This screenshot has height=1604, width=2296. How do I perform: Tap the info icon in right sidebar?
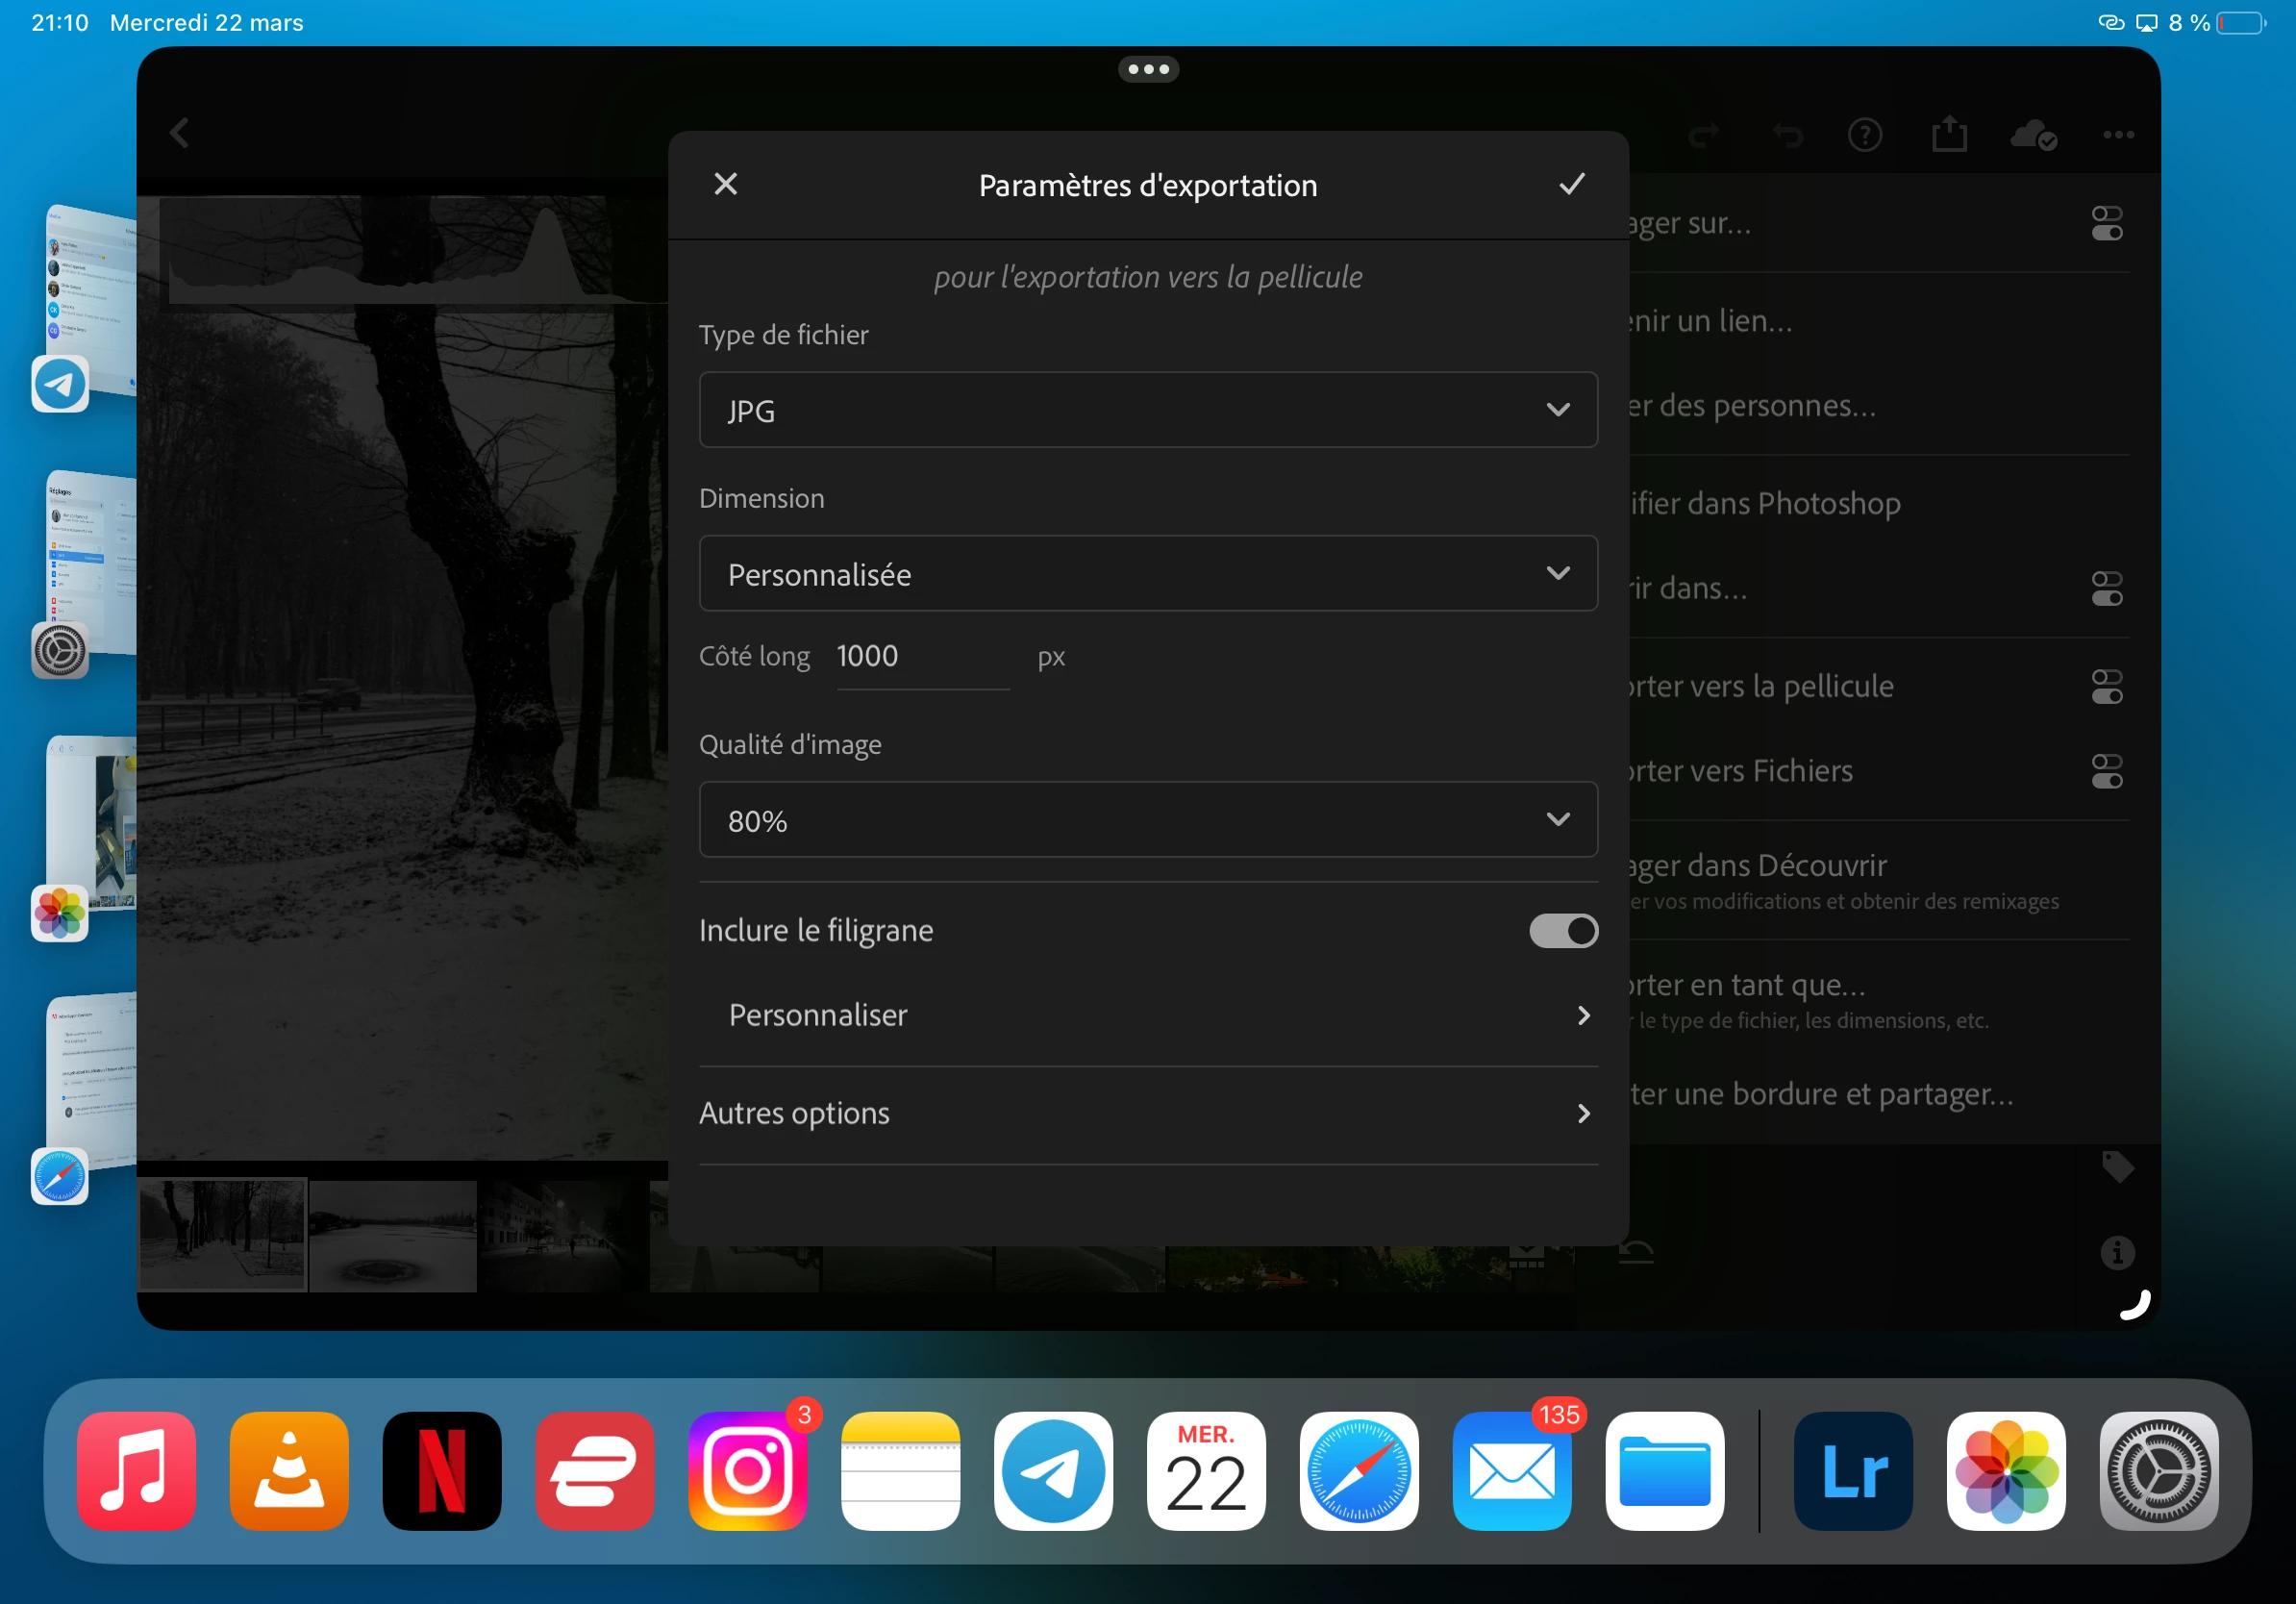(x=2117, y=1252)
